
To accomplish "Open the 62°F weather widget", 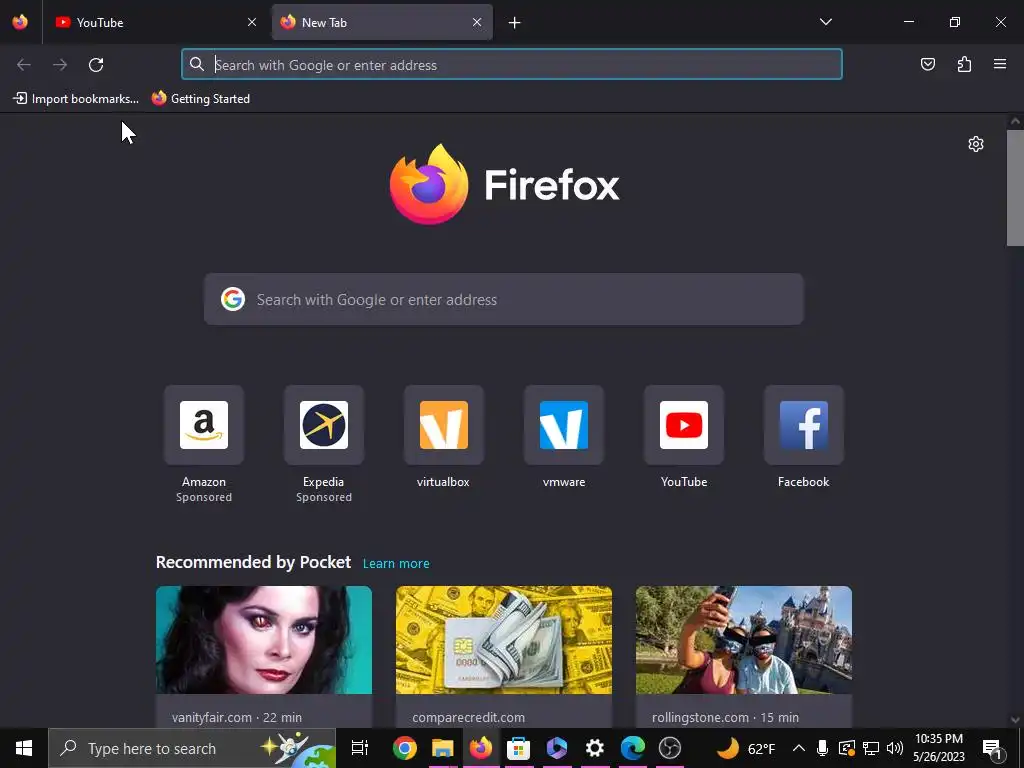I will 746,748.
